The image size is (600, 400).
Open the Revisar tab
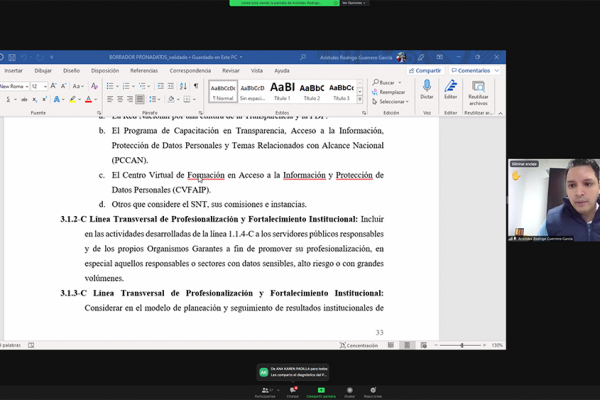coord(231,71)
